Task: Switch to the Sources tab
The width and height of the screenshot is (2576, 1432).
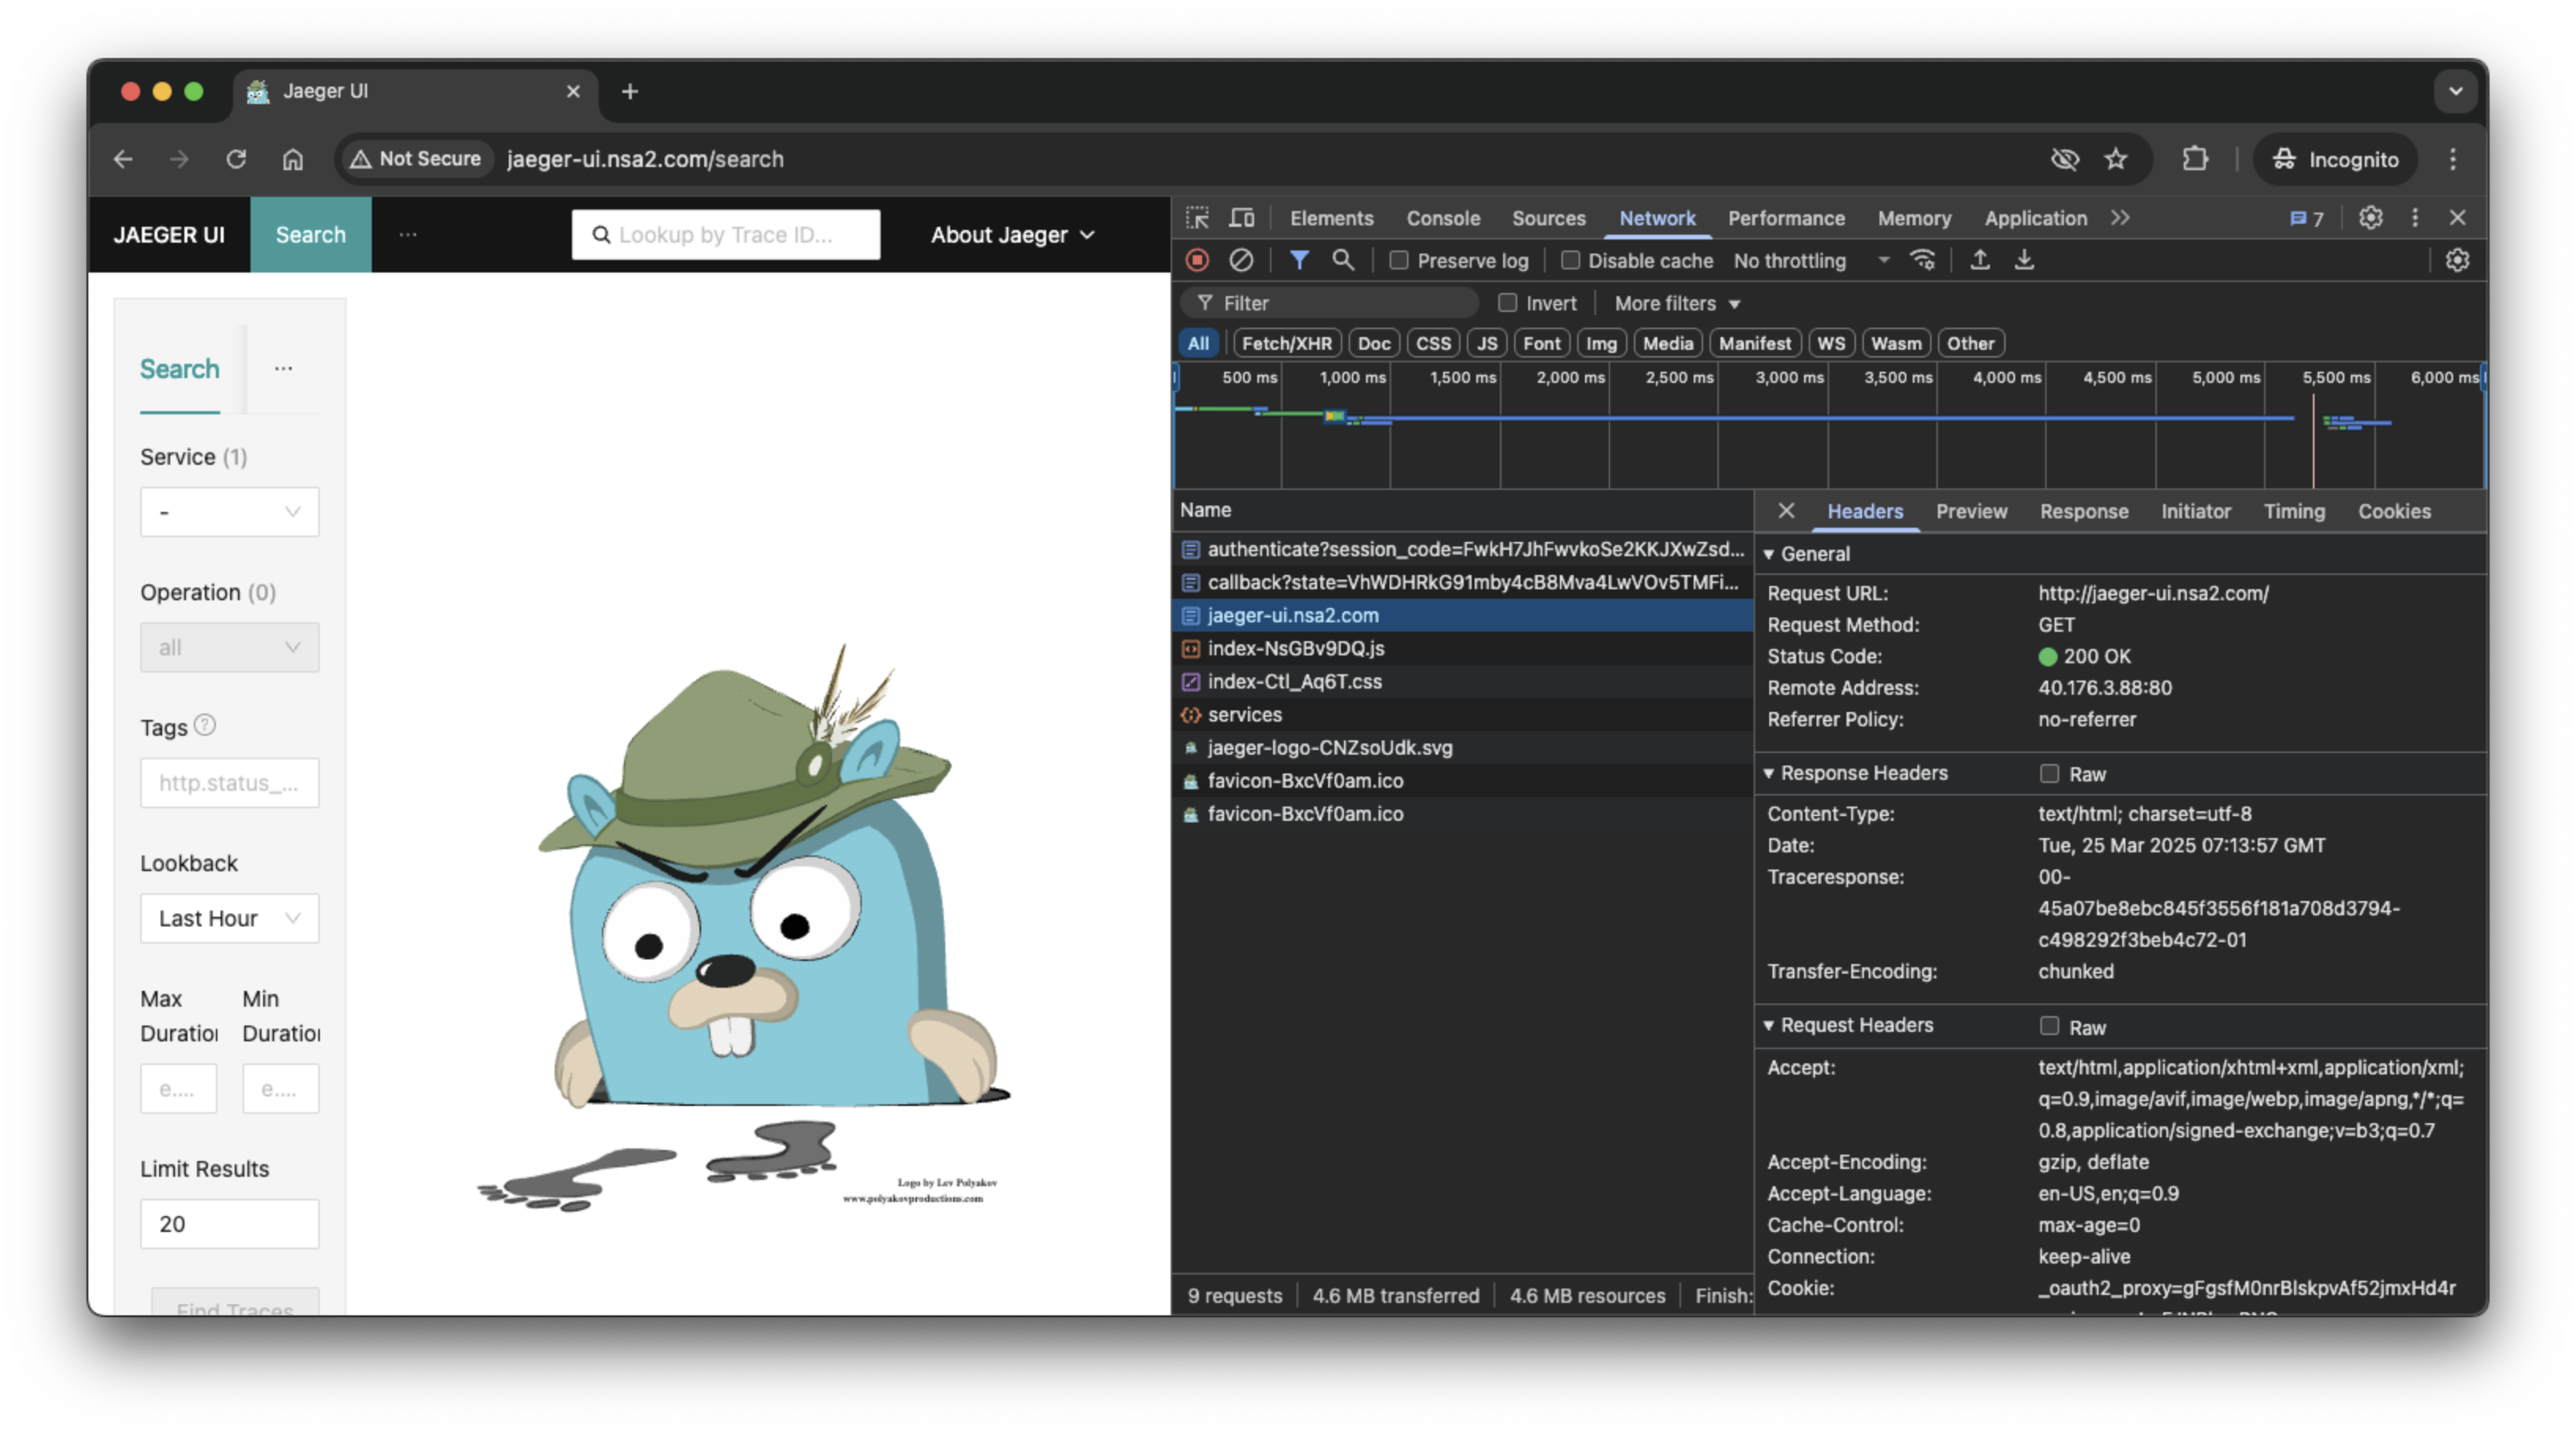Action: click(x=1547, y=218)
